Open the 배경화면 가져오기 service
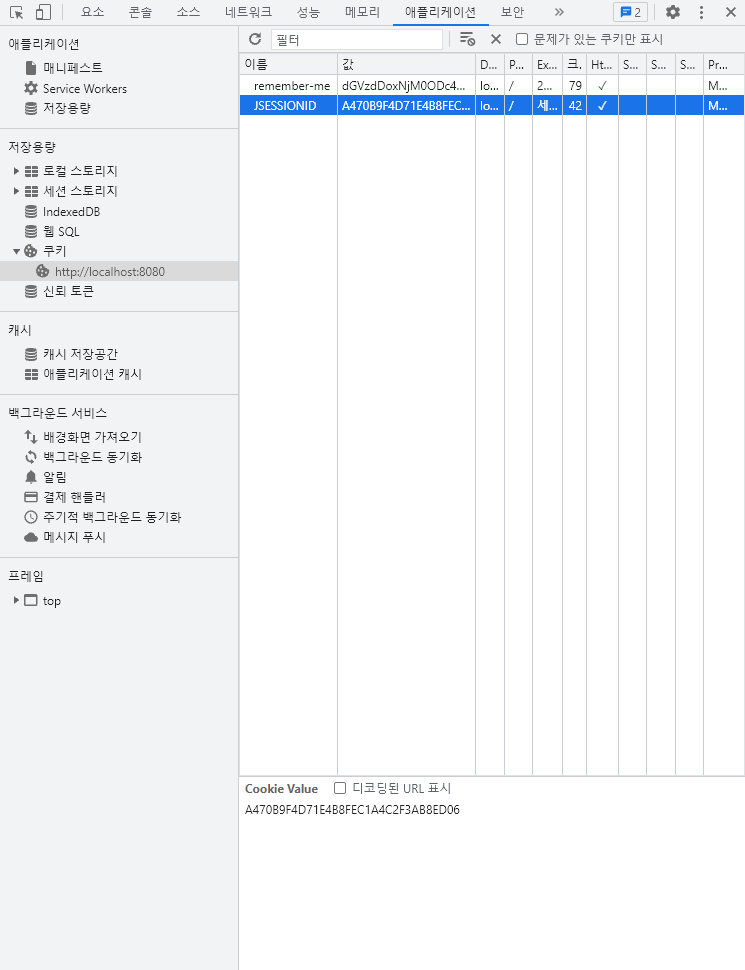Viewport: 745px width, 970px height. (92, 437)
